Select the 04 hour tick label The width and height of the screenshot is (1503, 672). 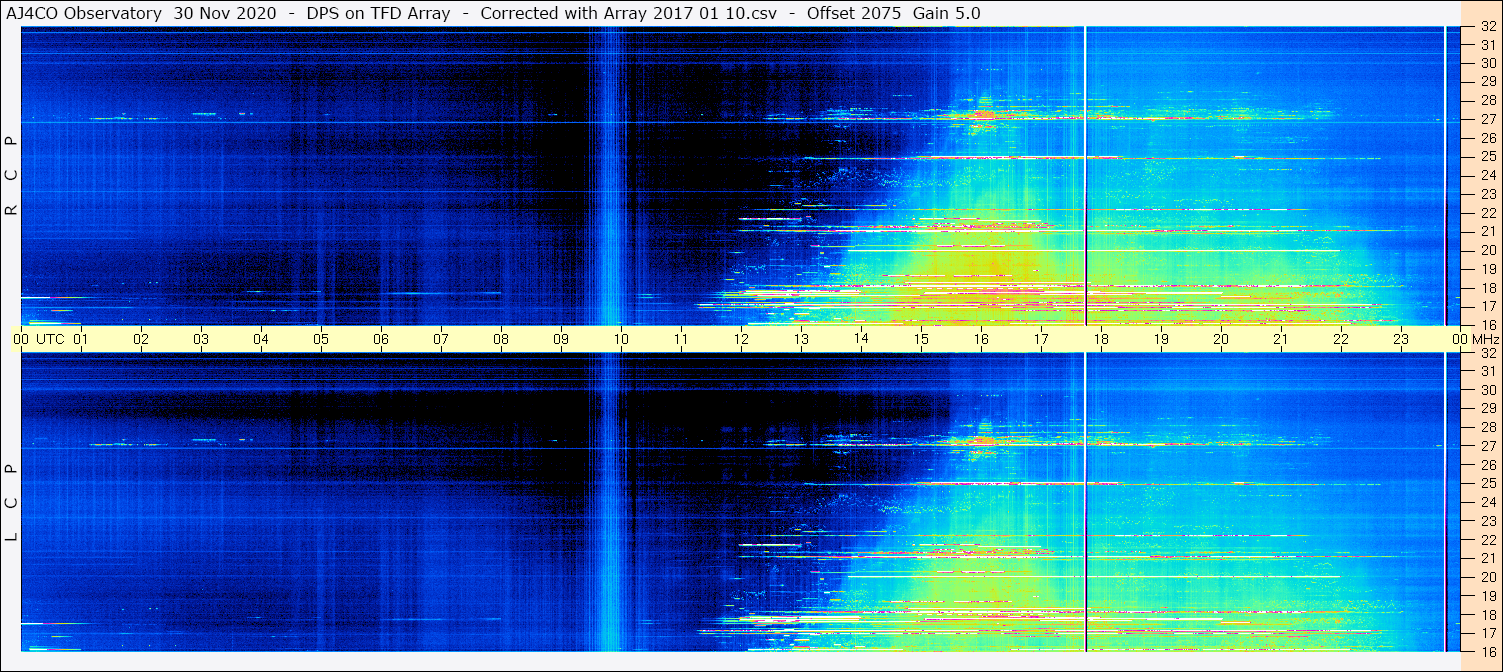pyautogui.click(x=261, y=339)
